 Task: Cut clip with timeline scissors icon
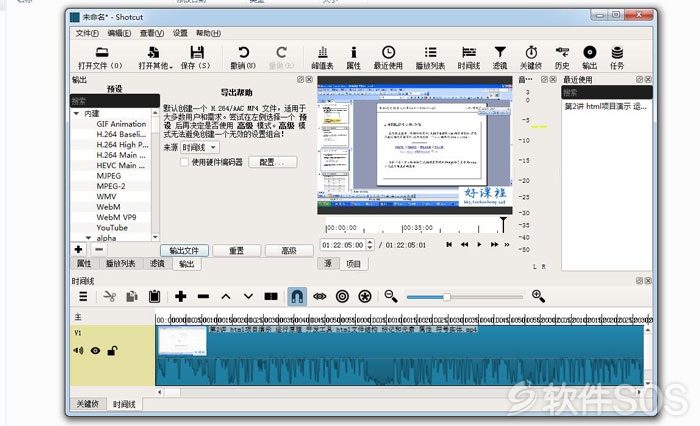109,297
